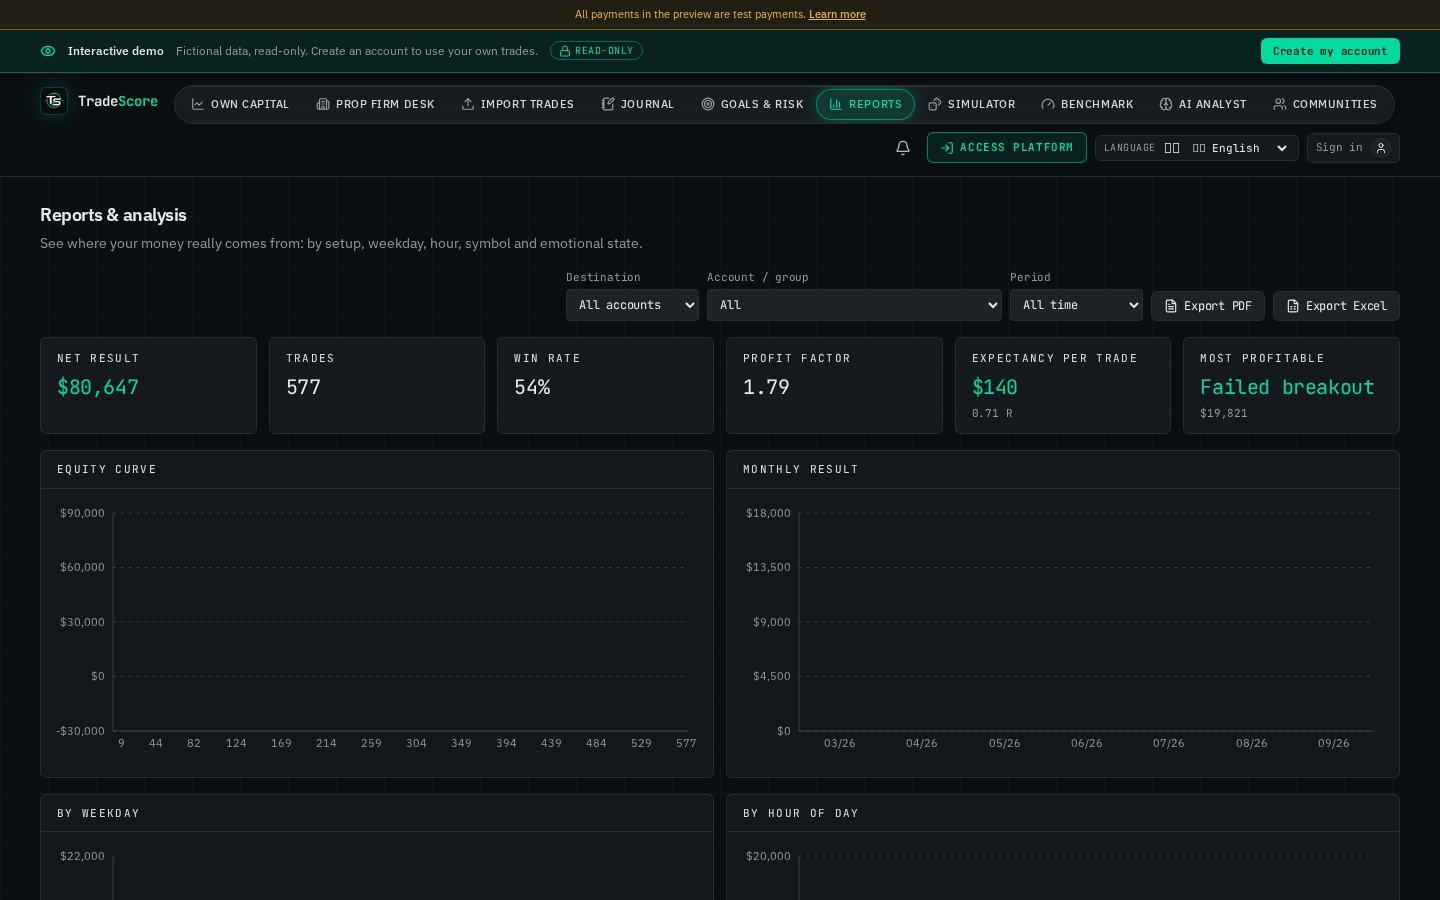
Task: Click the 09/26 month label on the chart
Action: click(x=1334, y=743)
